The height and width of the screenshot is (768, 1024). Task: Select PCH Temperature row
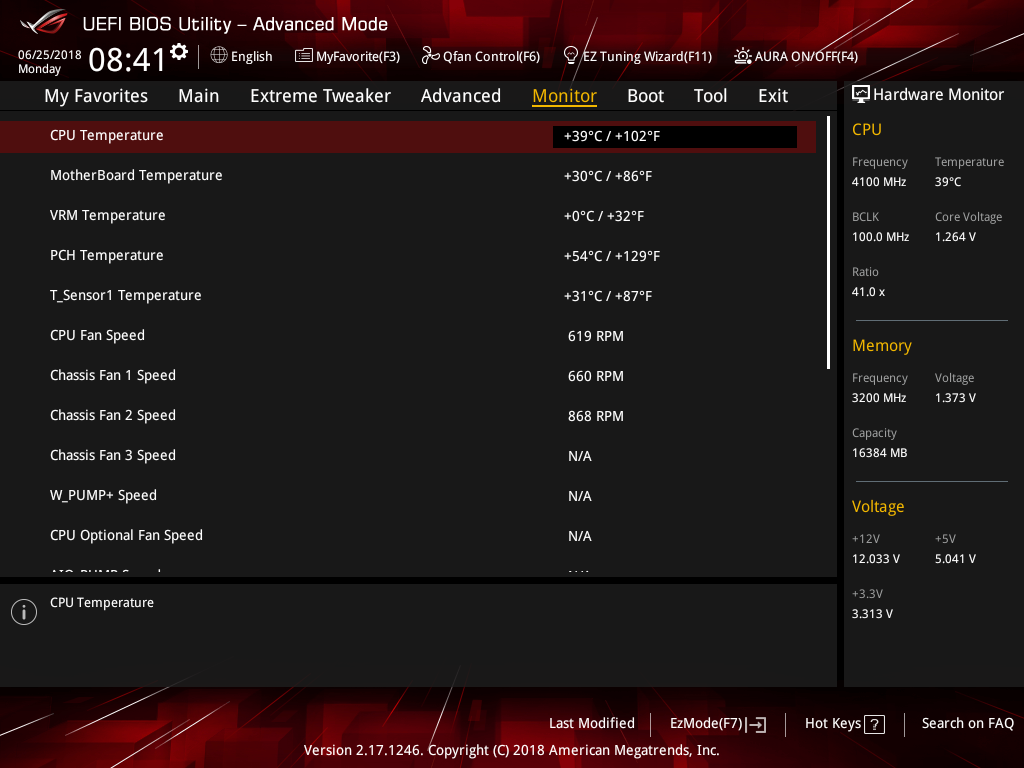408,255
